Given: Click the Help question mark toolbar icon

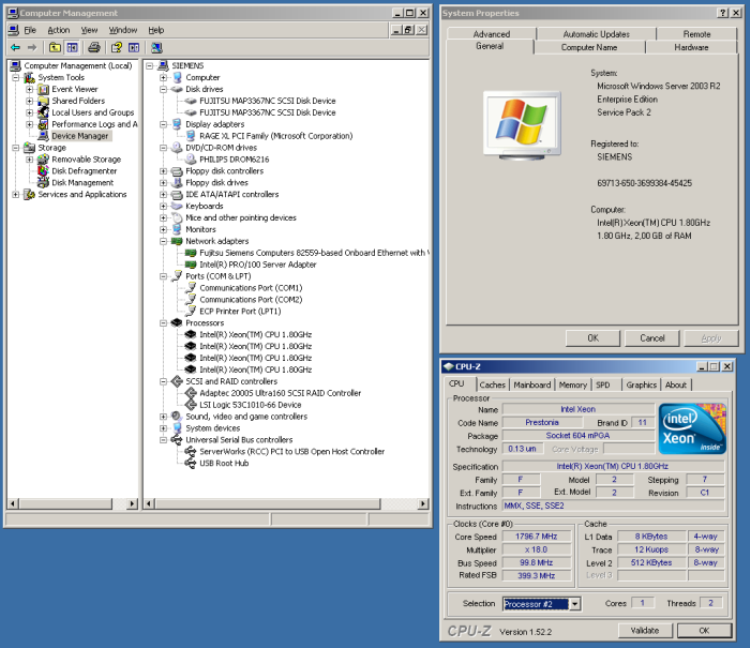Looking at the screenshot, I should (116, 47).
